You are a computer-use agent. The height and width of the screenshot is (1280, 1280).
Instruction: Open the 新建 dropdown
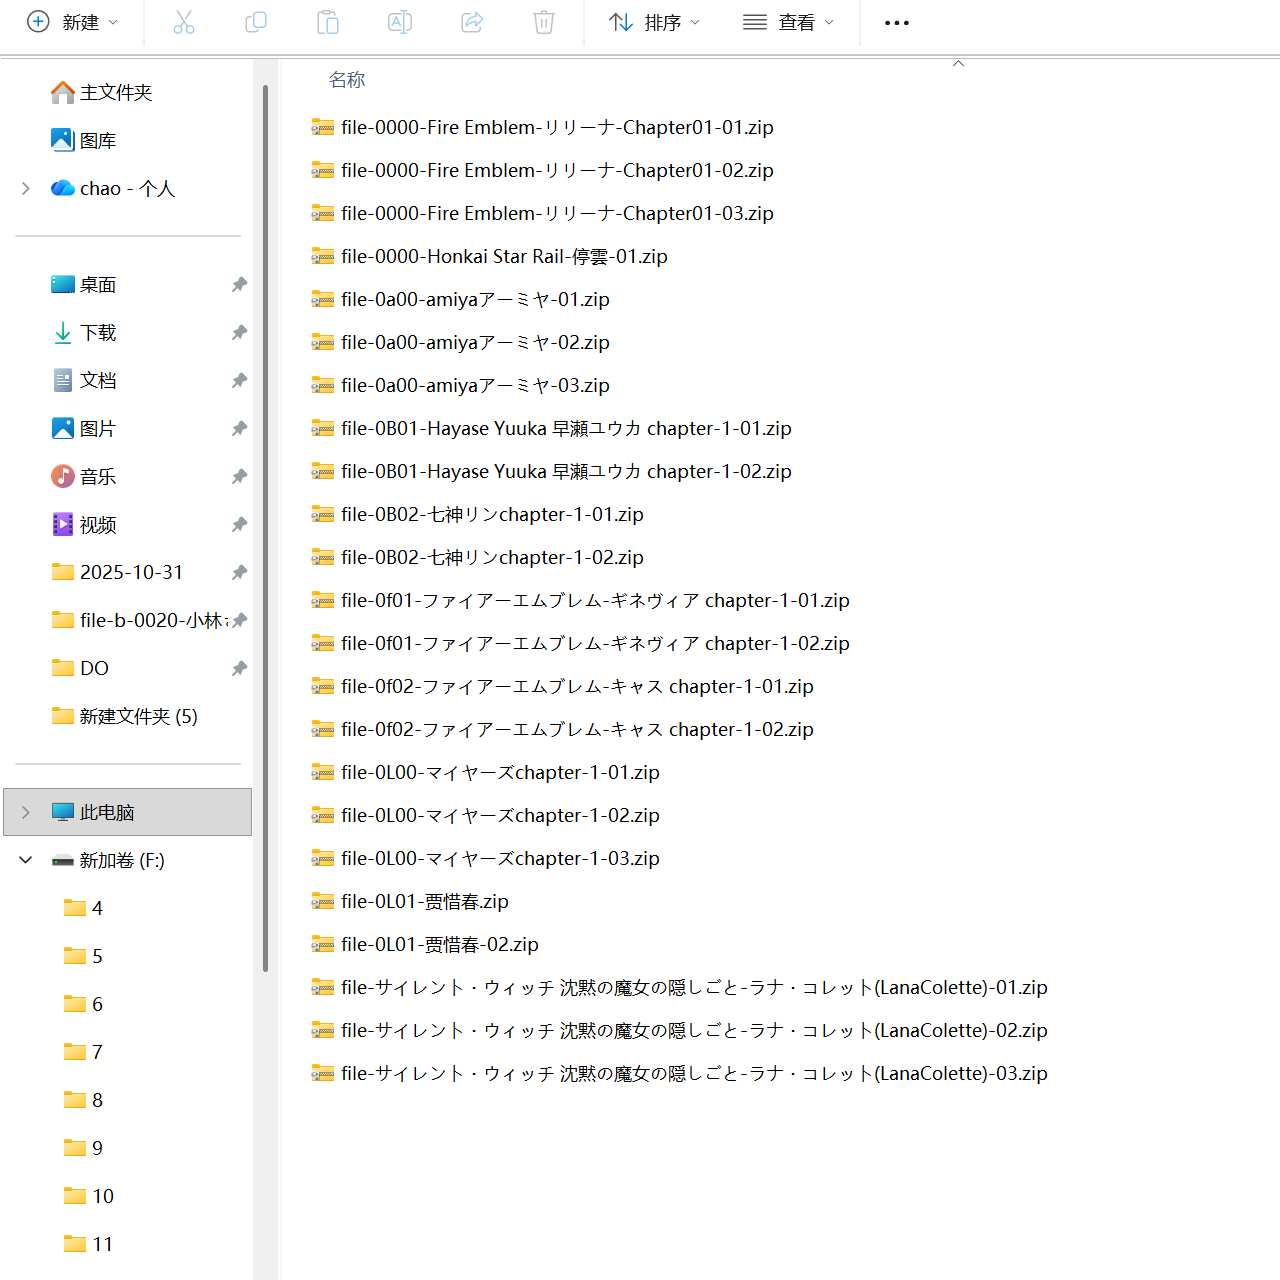click(x=72, y=22)
